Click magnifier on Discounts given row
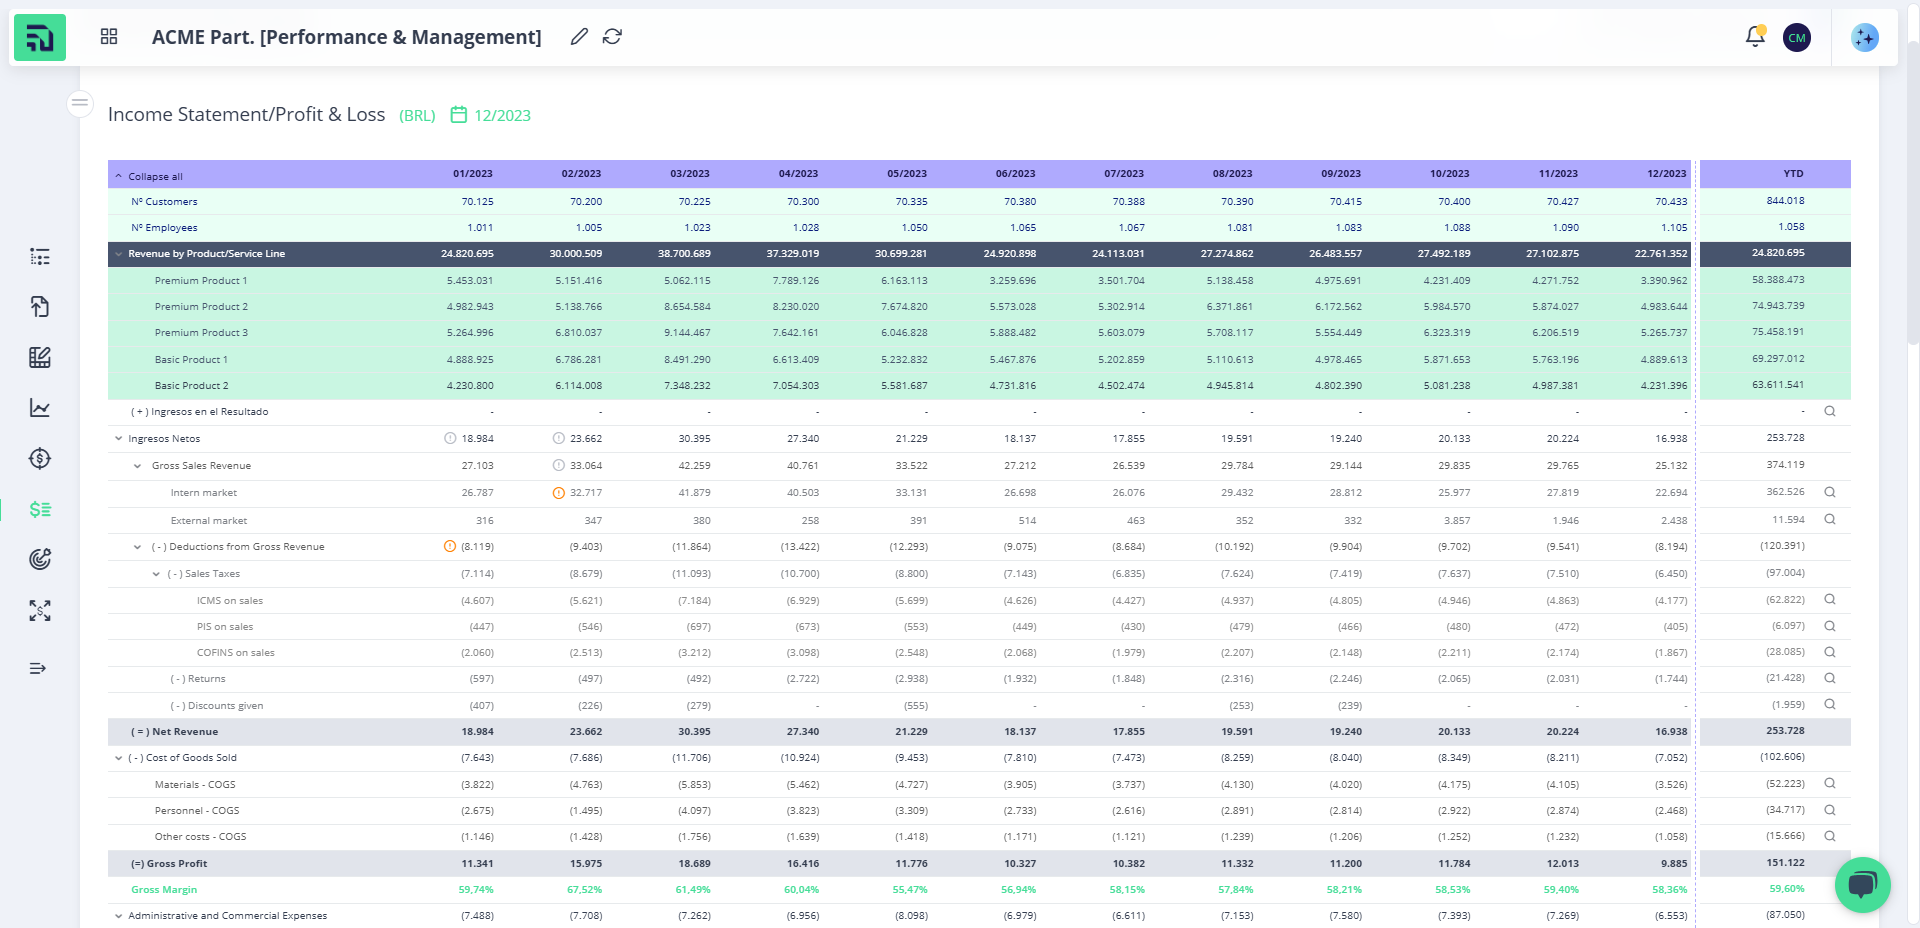This screenshot has width=1920, height=928. tap(1830, 704)
